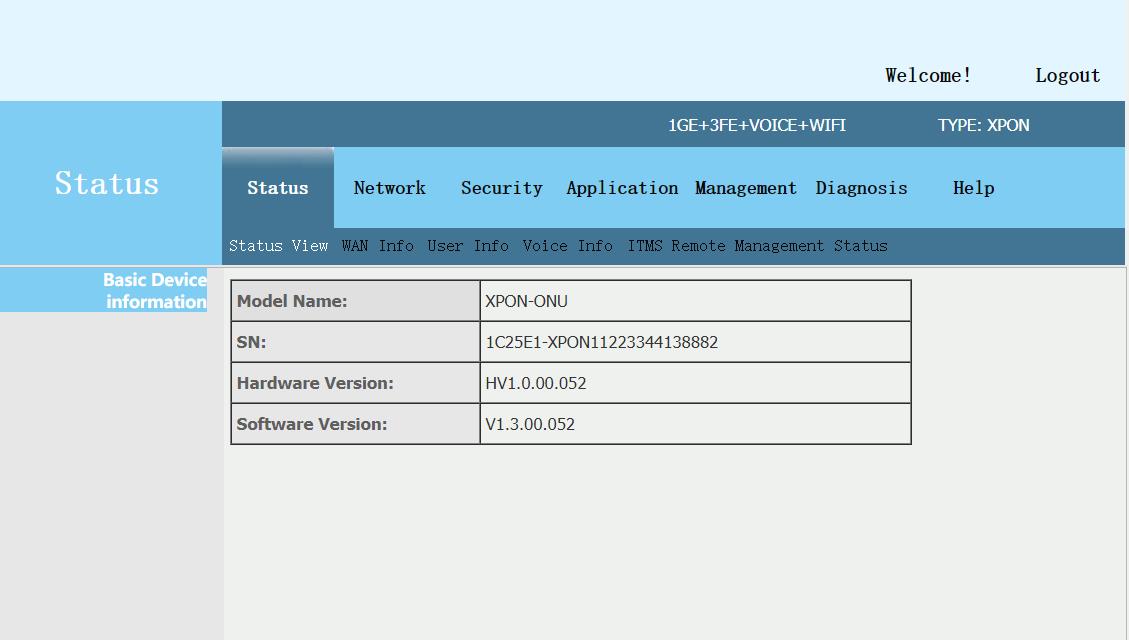This screenshot has width=1129, height=640.
Task: Open the WAN Info submenu
Action: point(377,246)
